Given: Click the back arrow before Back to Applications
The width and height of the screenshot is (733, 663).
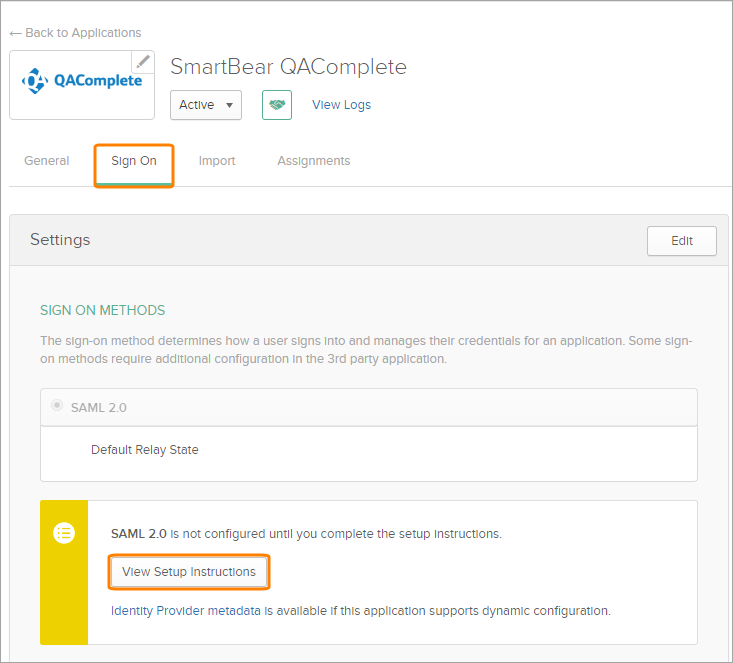Looking at the screenshot, I should 15,33.
